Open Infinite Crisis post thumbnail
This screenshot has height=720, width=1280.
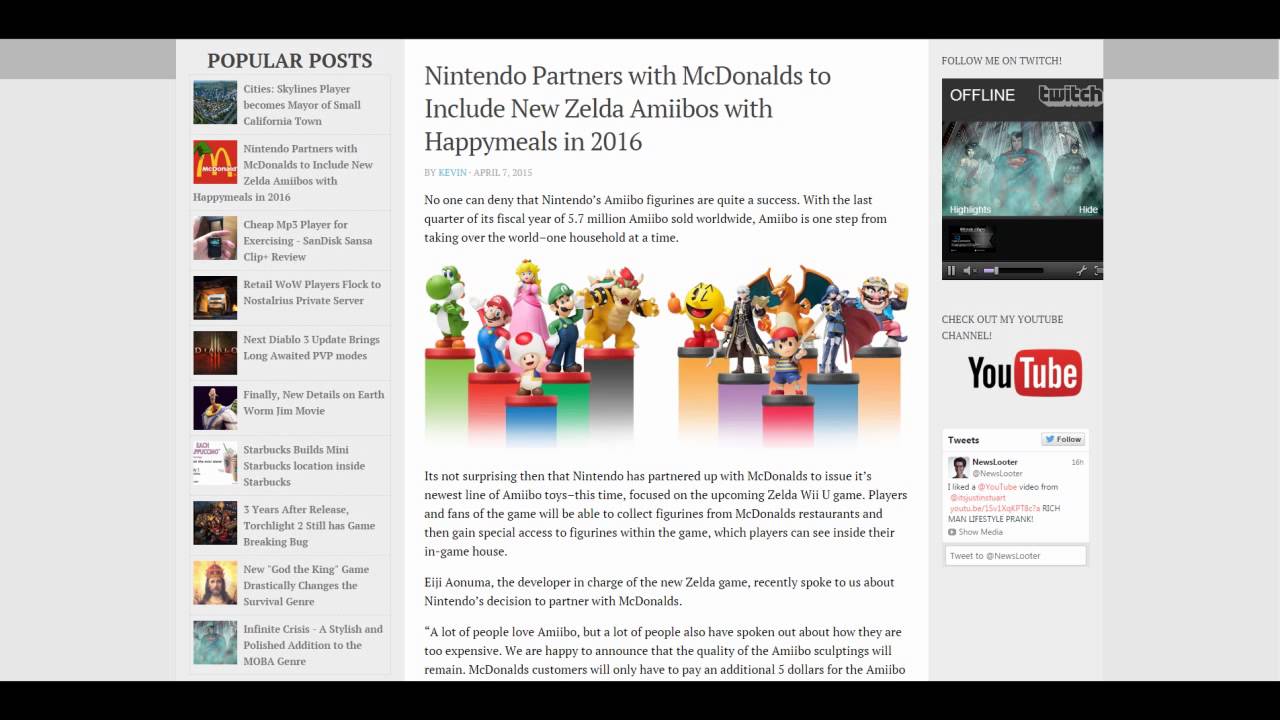point(215,643)
